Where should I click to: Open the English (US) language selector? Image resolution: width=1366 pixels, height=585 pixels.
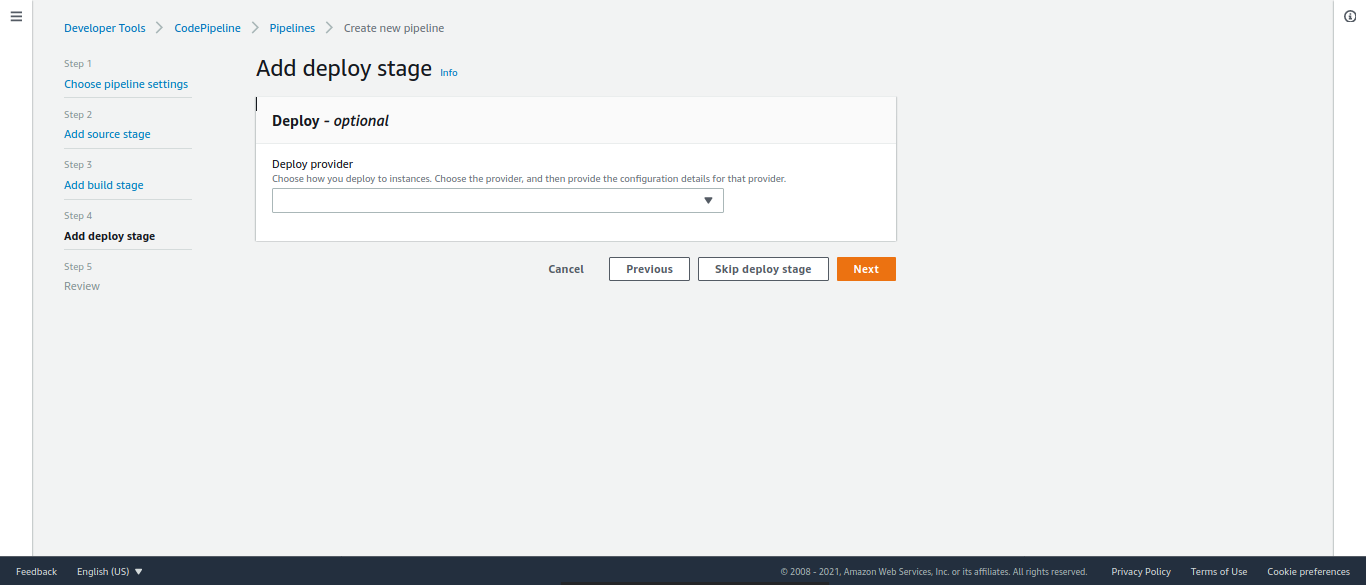coord(110,572)
